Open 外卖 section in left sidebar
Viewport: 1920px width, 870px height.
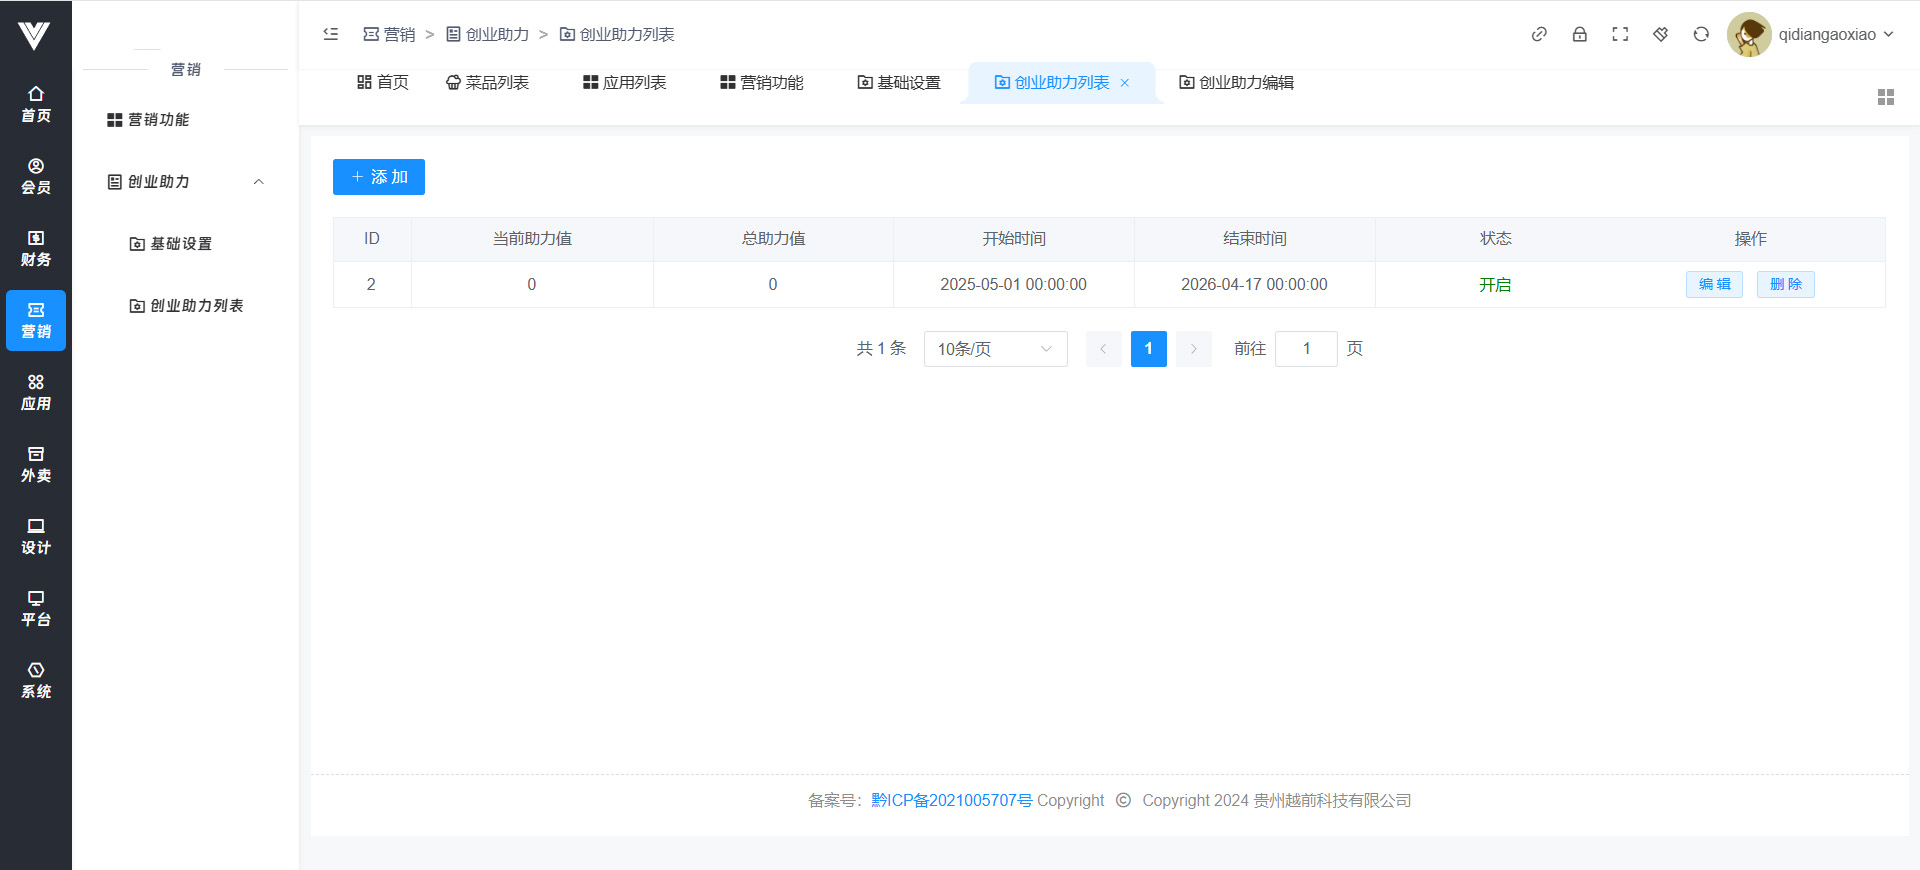[36, 464]
